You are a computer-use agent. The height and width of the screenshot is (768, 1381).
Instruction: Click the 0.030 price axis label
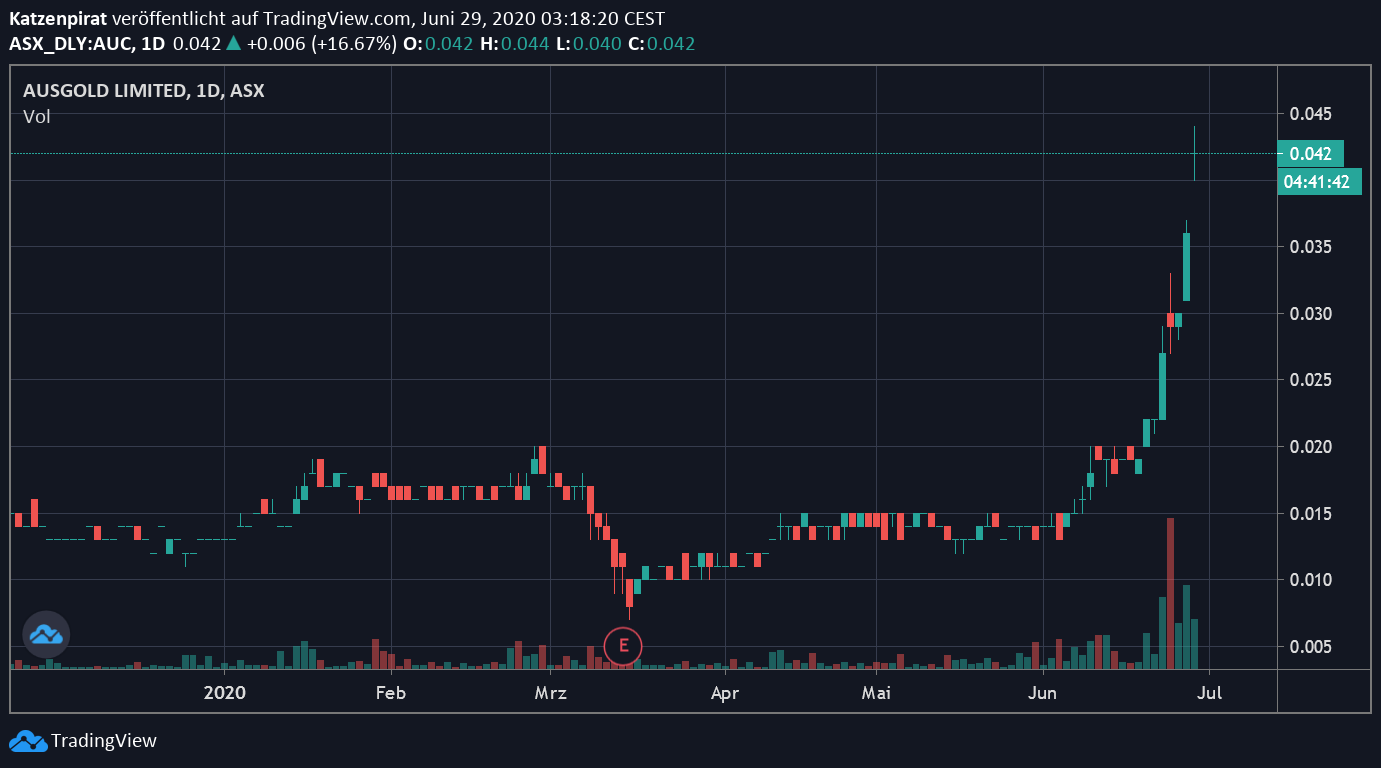[x=1311, y=313]
